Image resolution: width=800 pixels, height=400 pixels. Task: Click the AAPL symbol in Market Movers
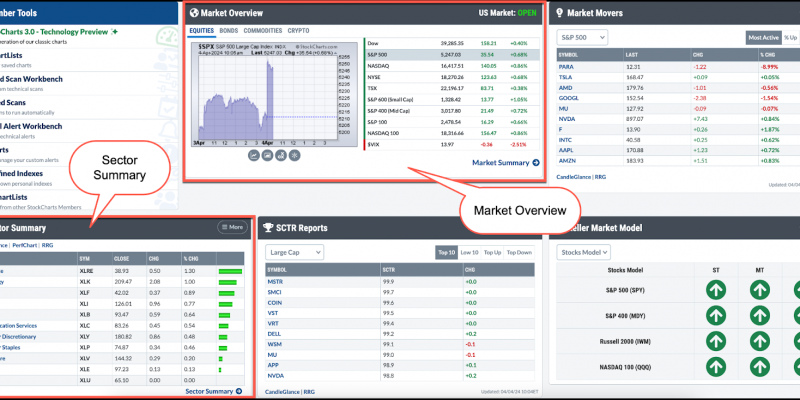[566, 151]
